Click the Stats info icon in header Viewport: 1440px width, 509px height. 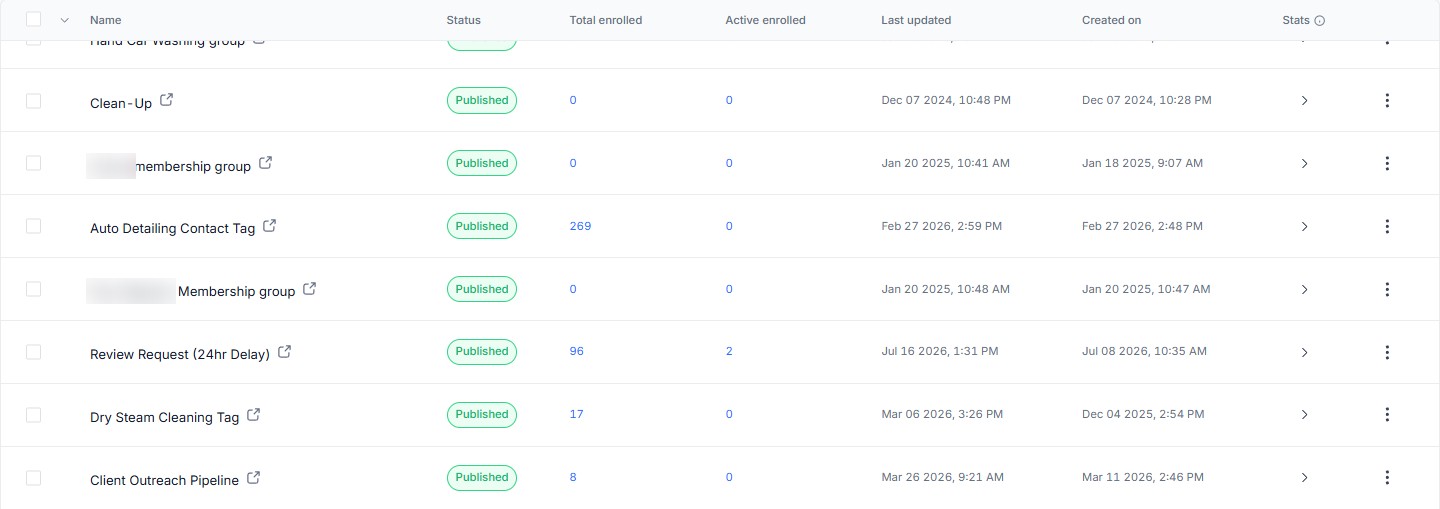coord(1319,20)
